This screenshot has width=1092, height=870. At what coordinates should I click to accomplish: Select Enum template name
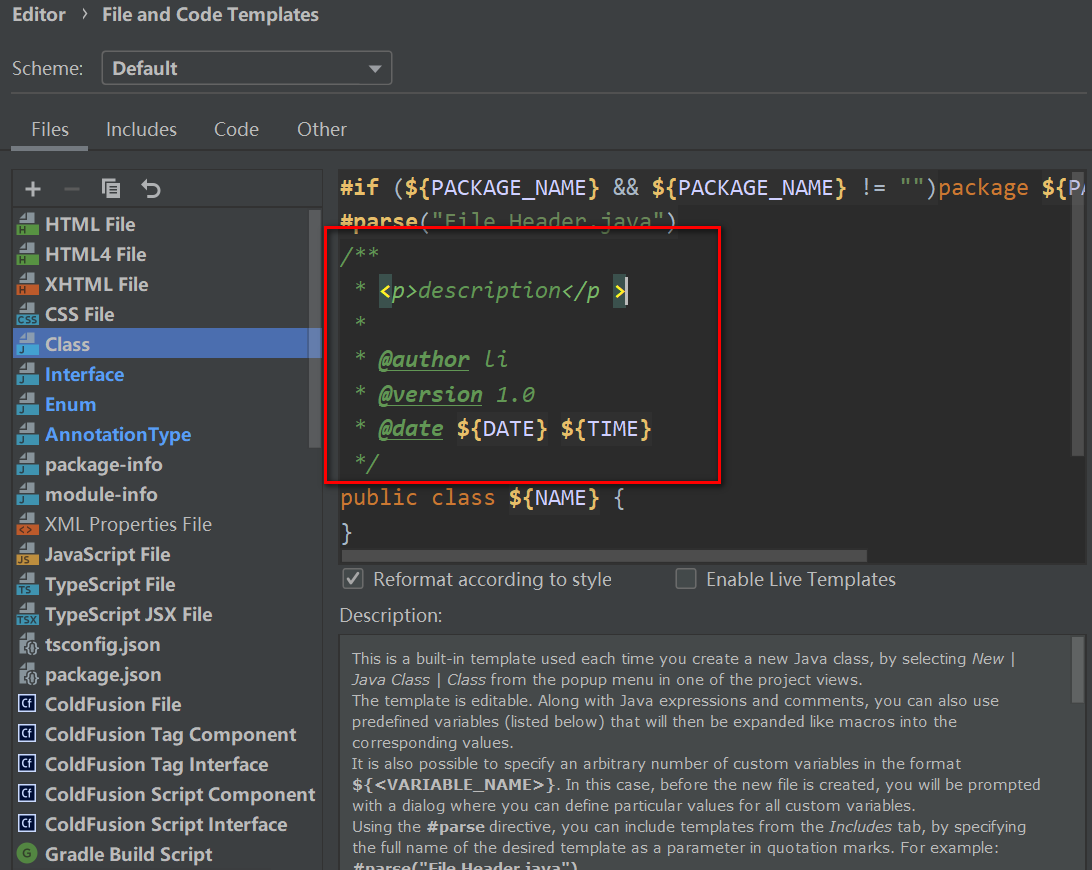pyautogui.click(x=70, y=404)
